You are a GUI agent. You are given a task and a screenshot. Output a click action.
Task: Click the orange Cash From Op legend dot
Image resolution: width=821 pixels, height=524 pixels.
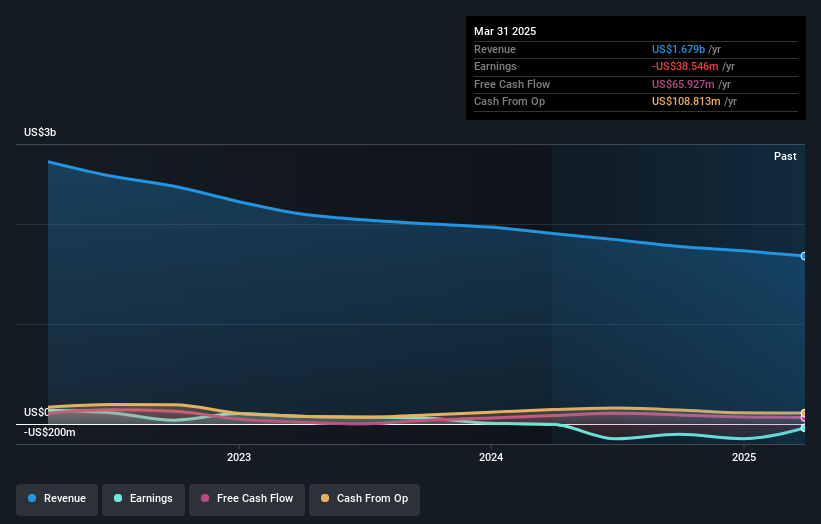(x=325, y=498)
